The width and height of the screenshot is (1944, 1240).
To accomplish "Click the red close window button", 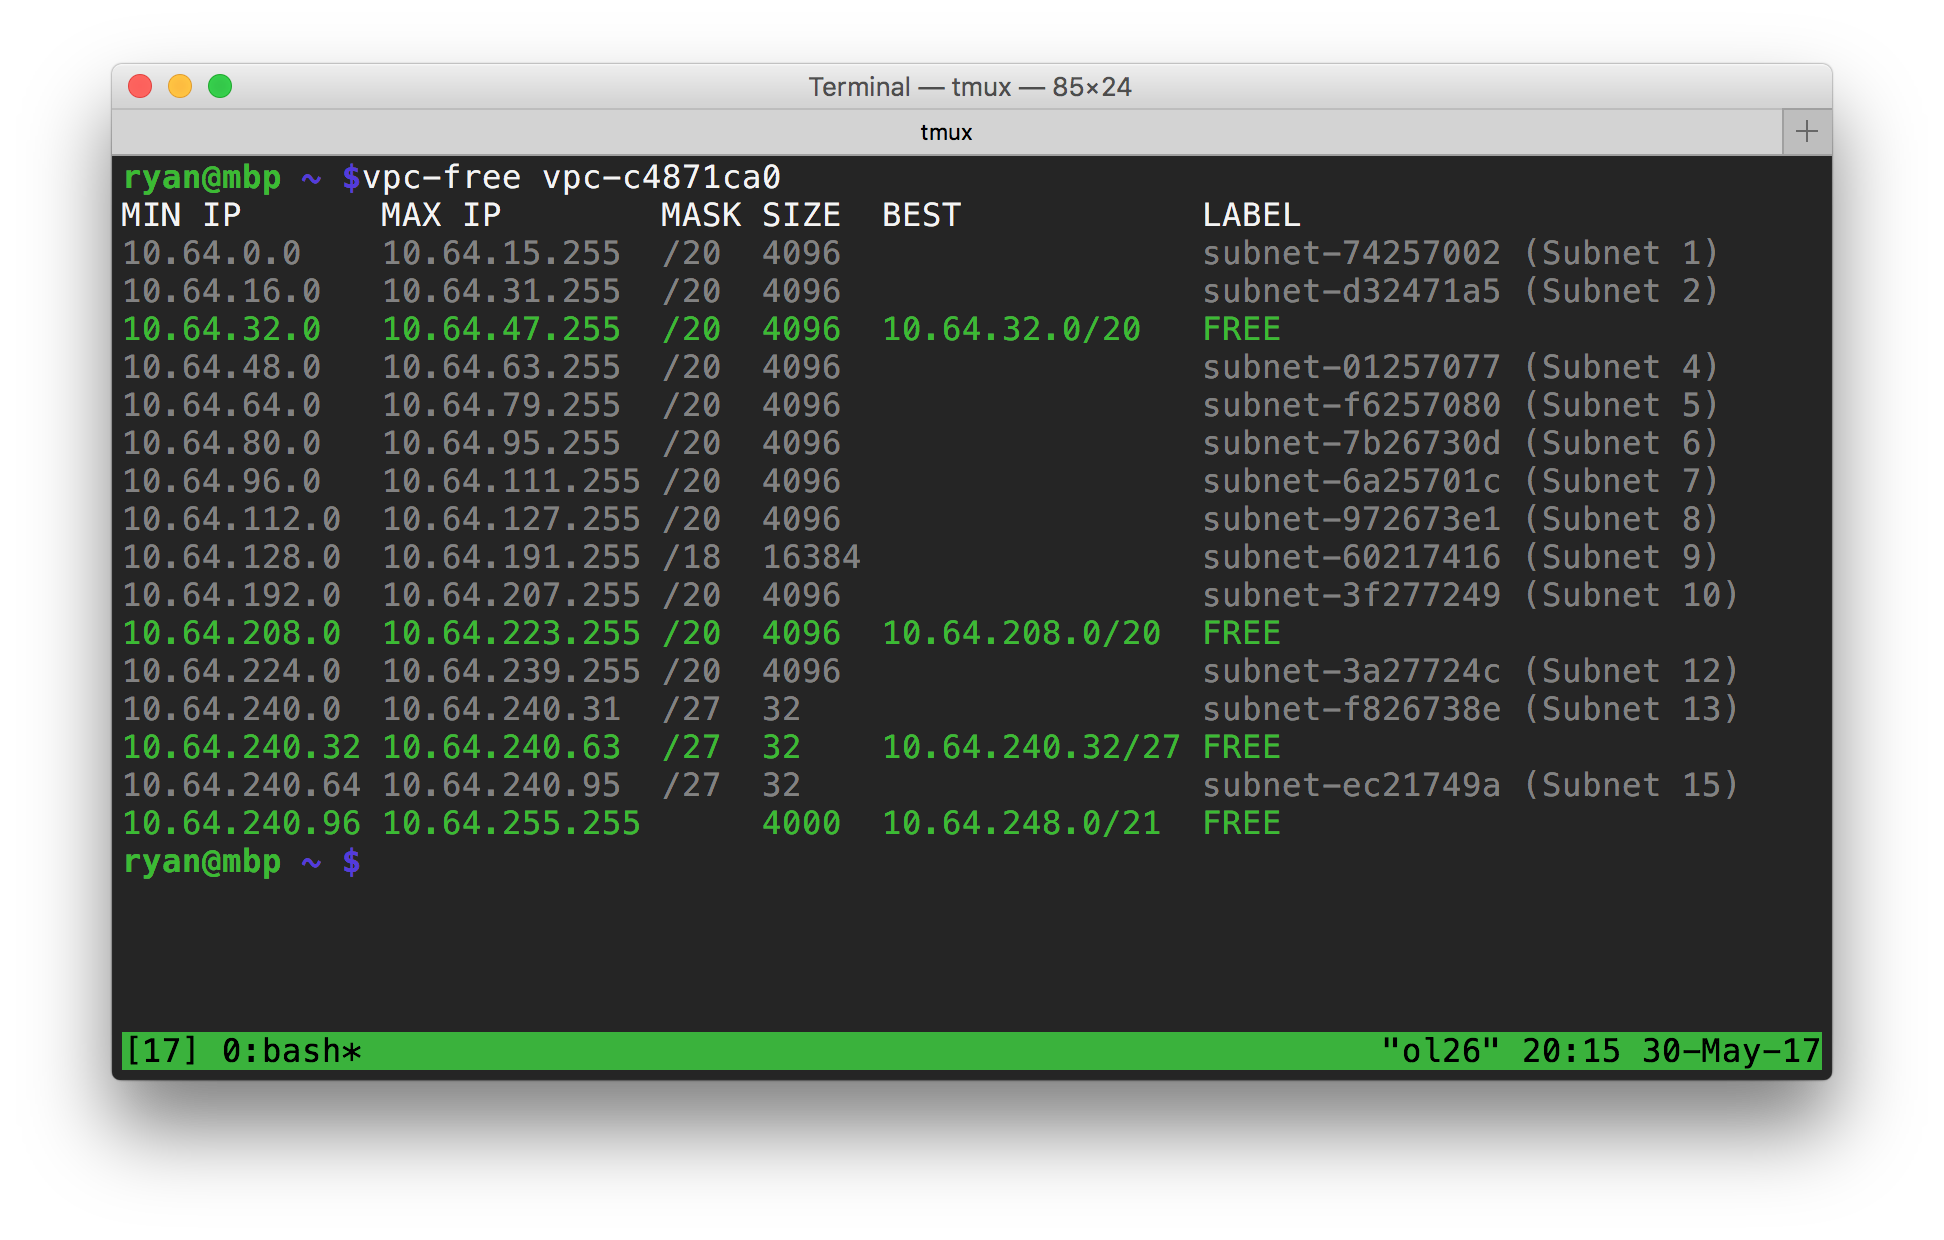I will 140,87.
